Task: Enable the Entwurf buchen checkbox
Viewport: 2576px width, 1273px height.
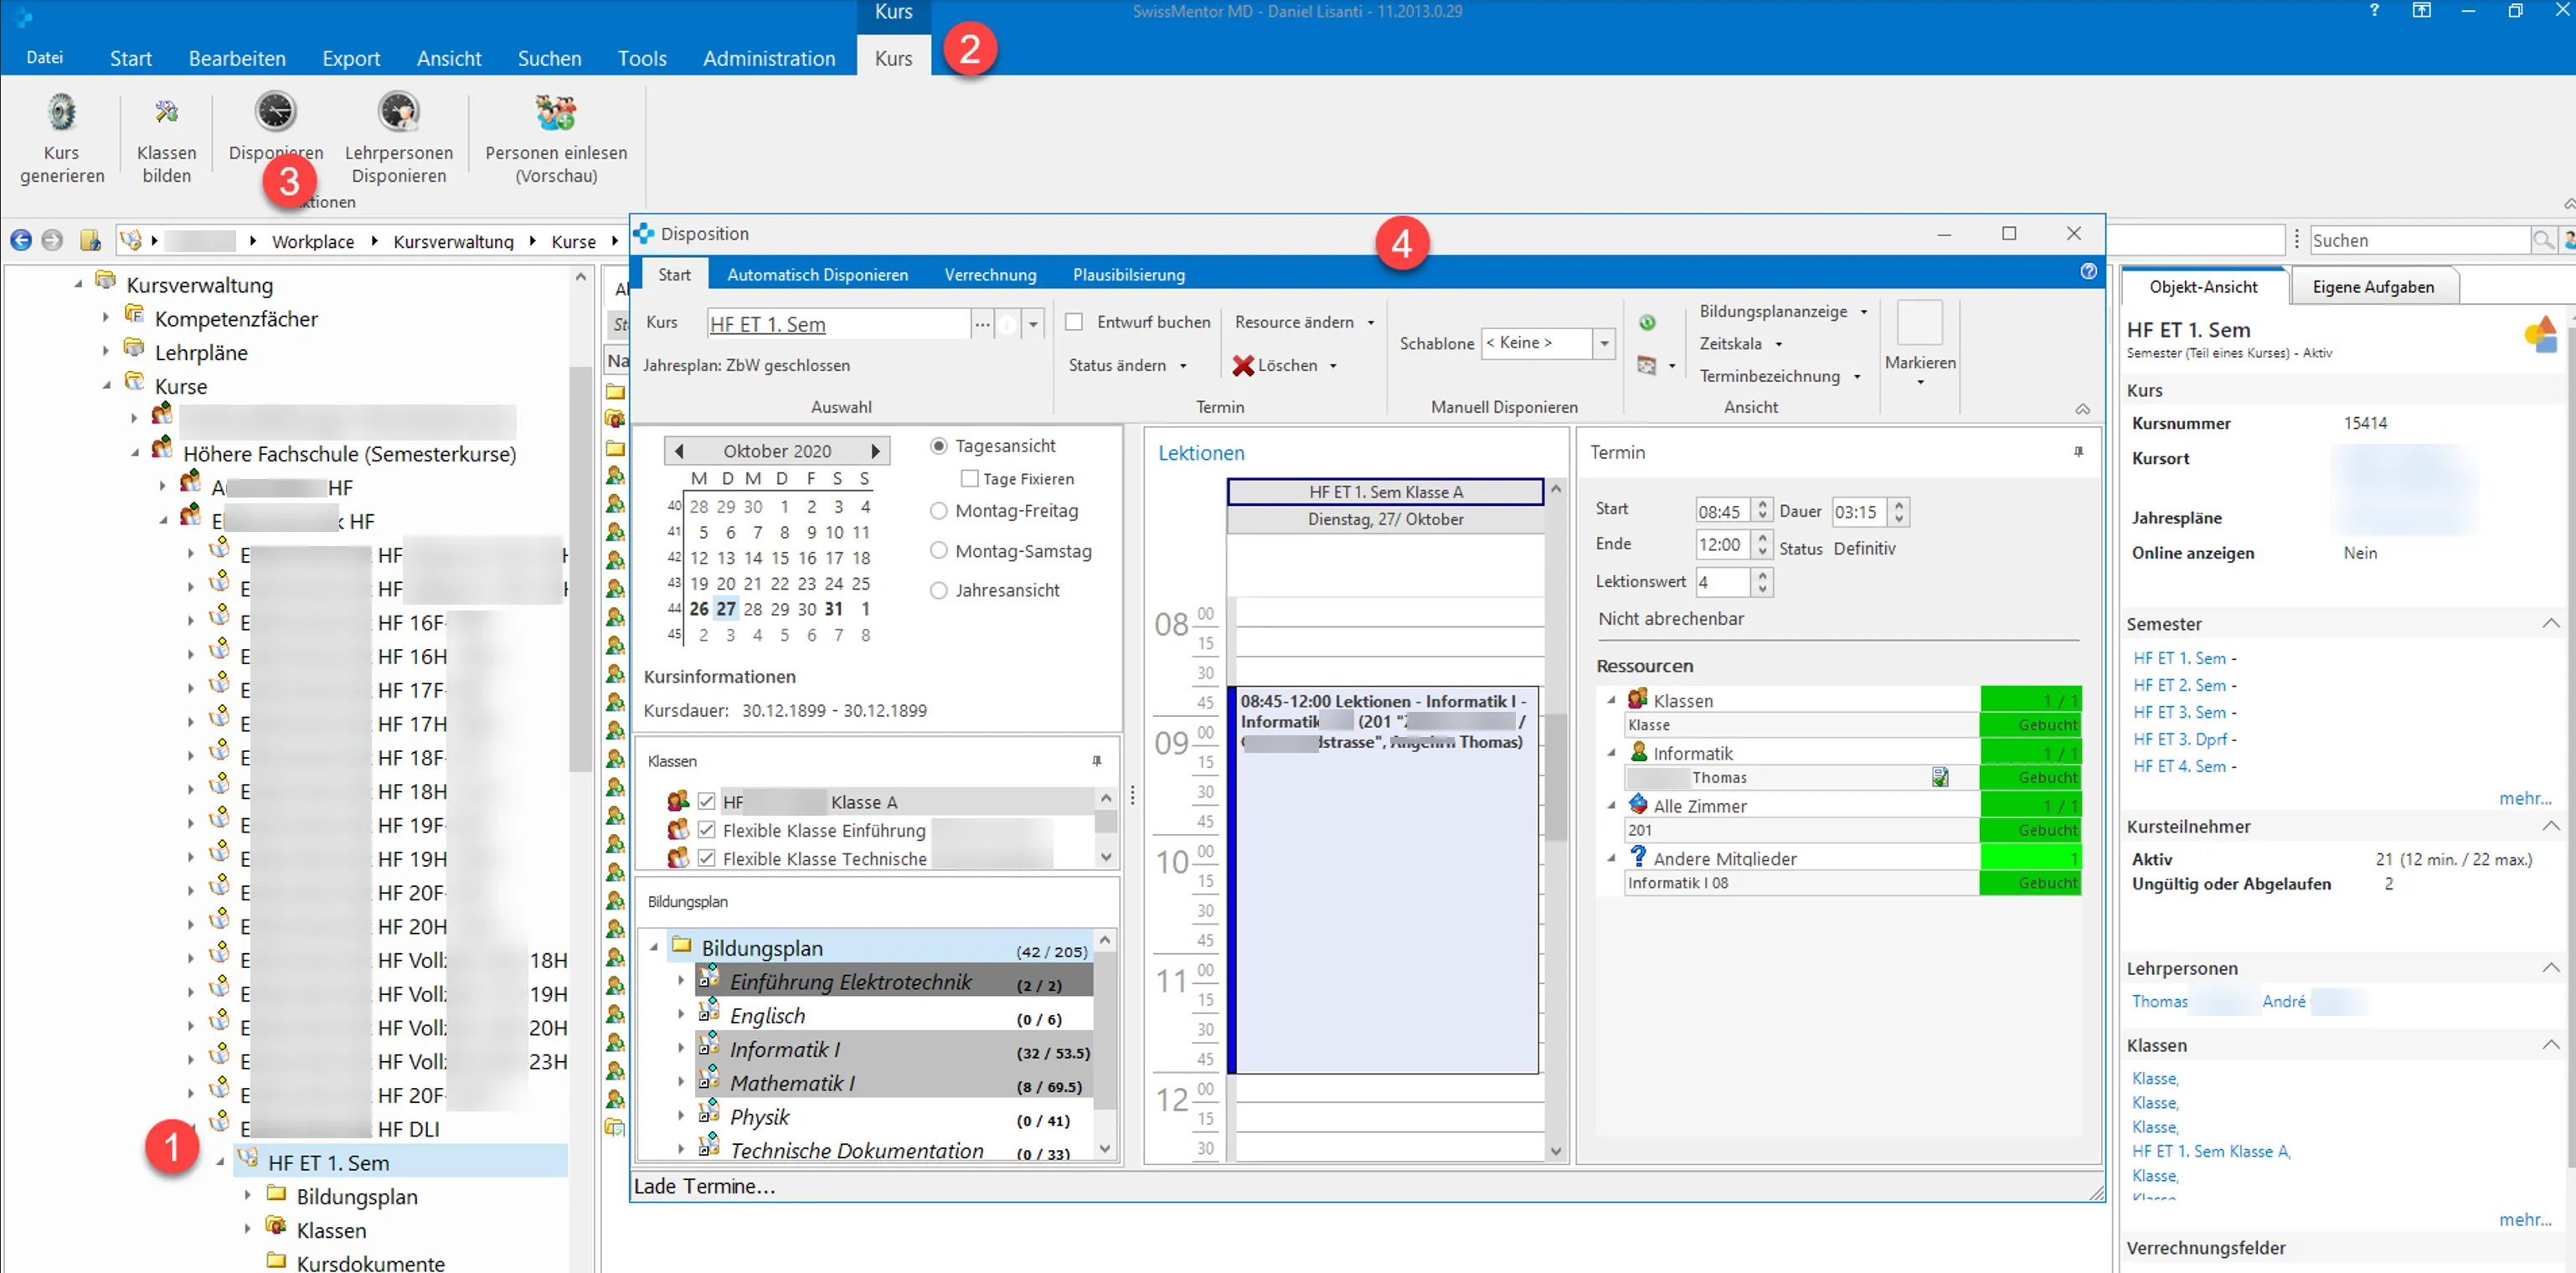Action: [x=1074, y=322]
